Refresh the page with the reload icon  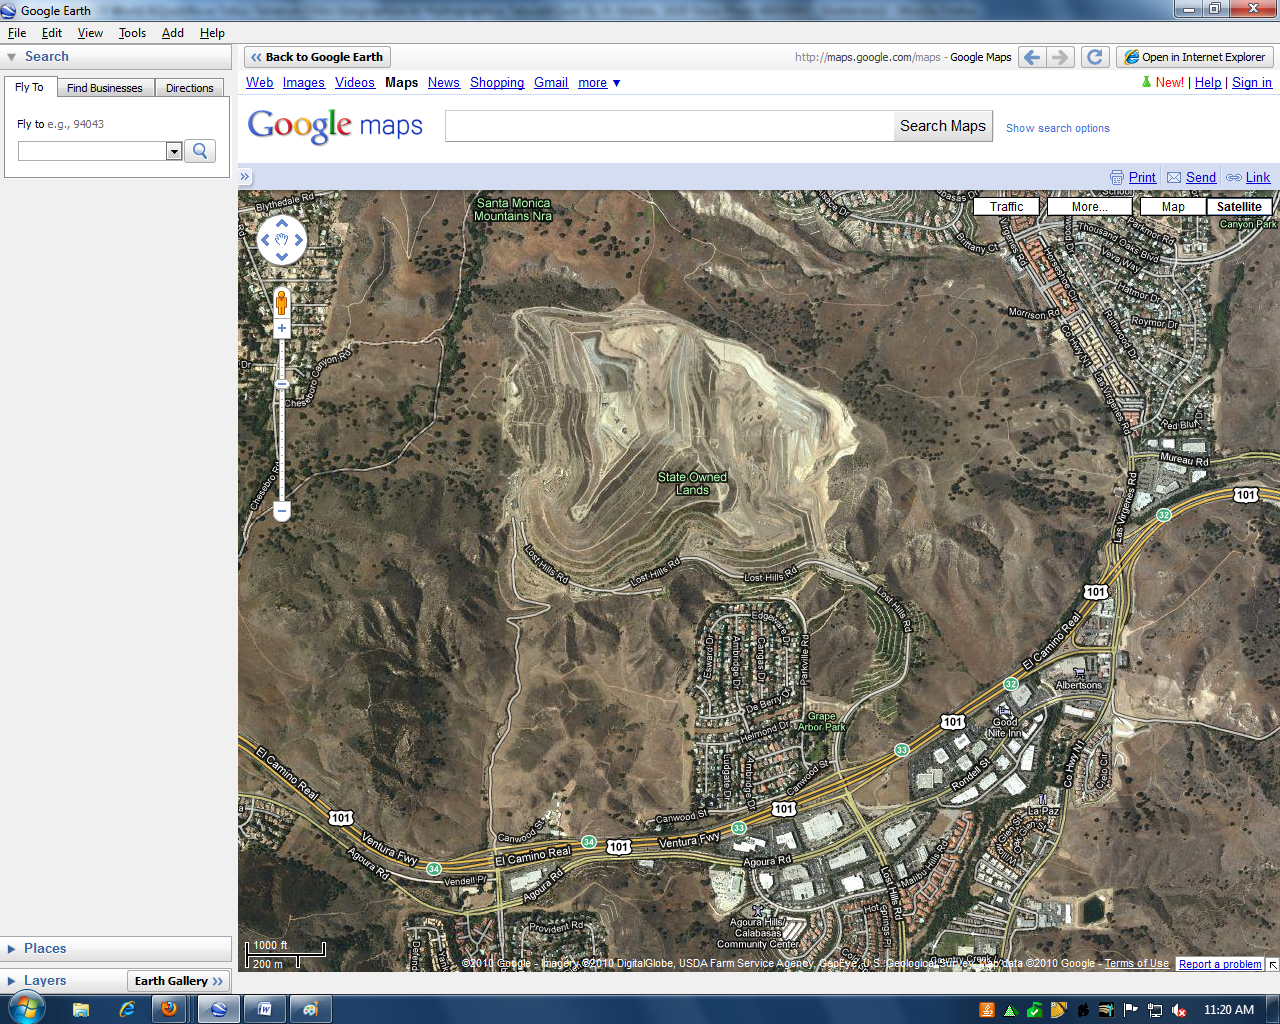coord(1095,57)
